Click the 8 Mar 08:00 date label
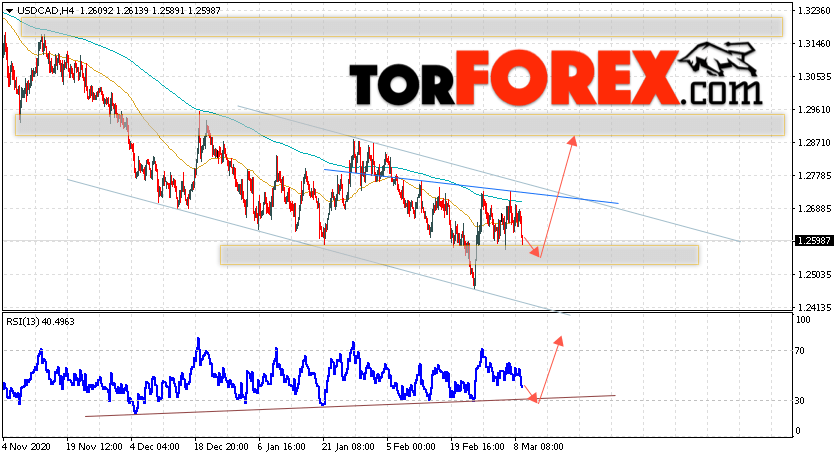This screenshot has height=458, width=838. pyautogui.click(x=539, y=446)
